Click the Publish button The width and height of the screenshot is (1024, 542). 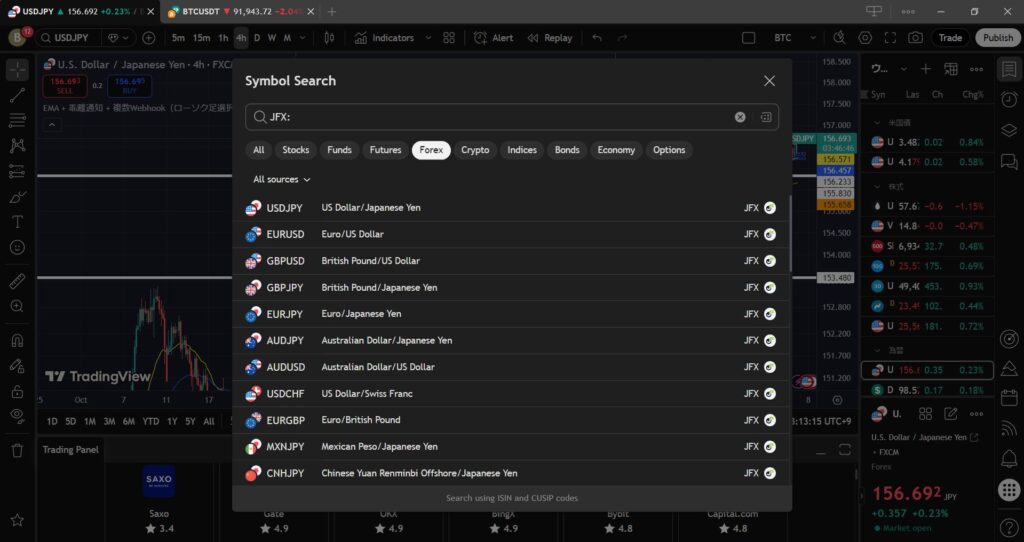tap(997, 38)
